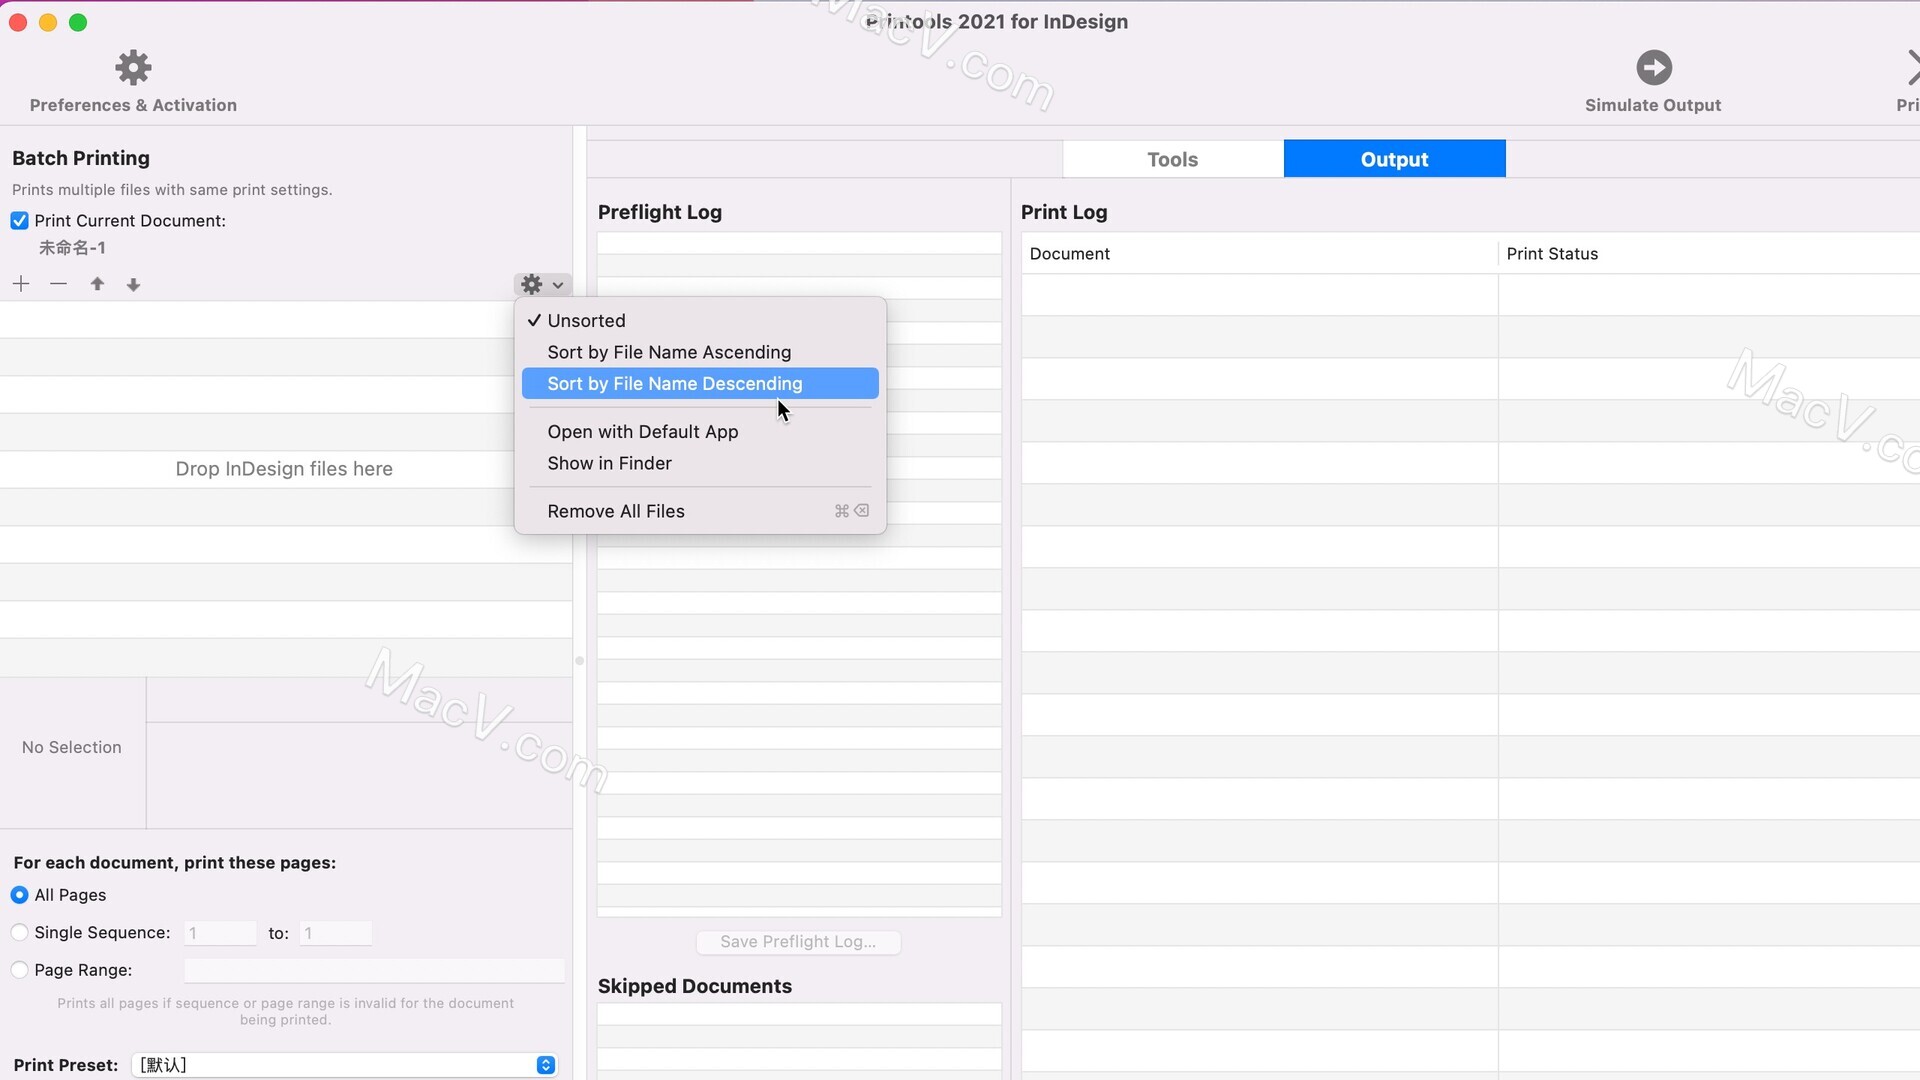Choose Sort by File Name Descending
Image resolution: width=1920 pixels, height=1080 pixels.
click(700, 384)
